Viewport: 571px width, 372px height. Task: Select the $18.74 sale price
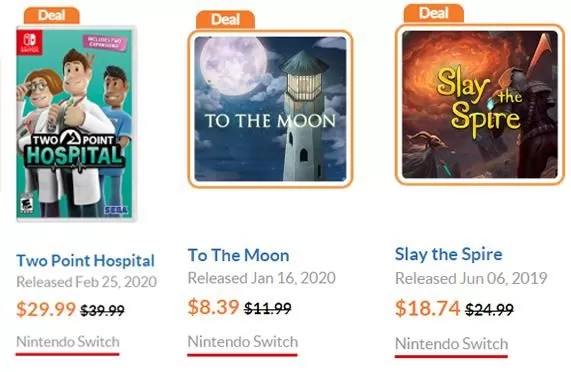click(428, 308)
